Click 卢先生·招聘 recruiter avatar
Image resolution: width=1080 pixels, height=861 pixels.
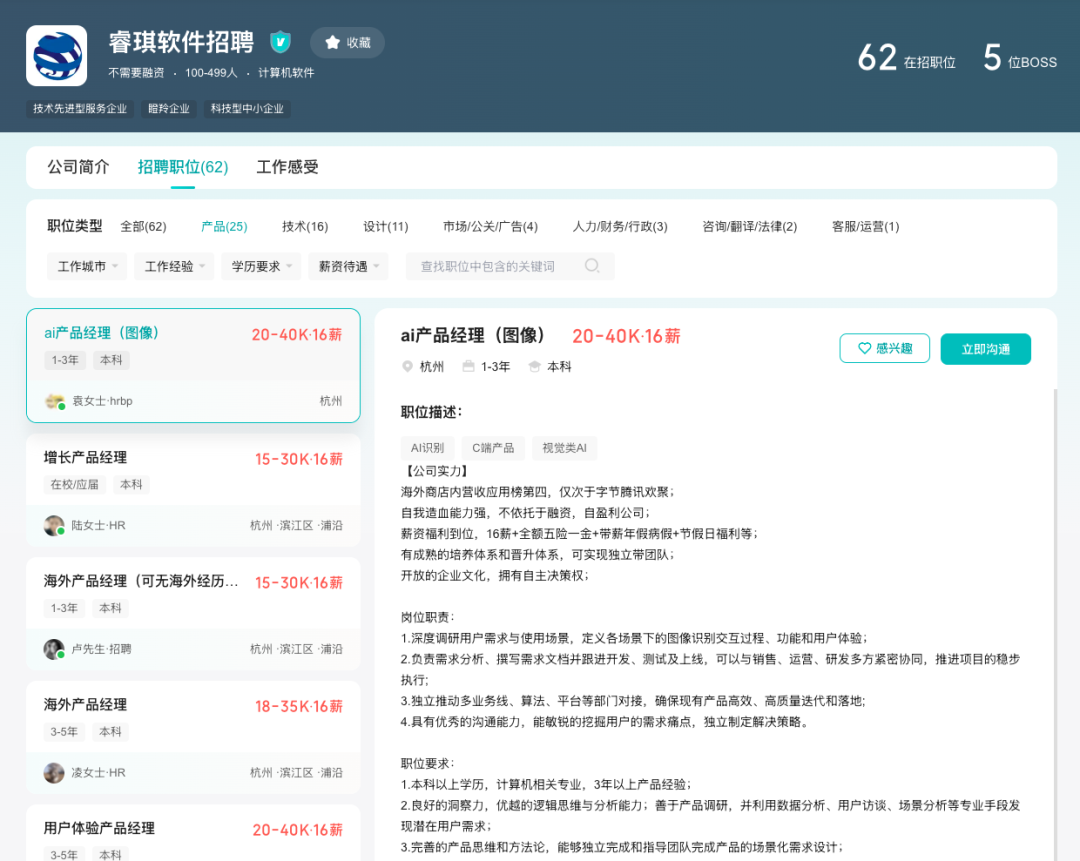[x=54, y=649]
